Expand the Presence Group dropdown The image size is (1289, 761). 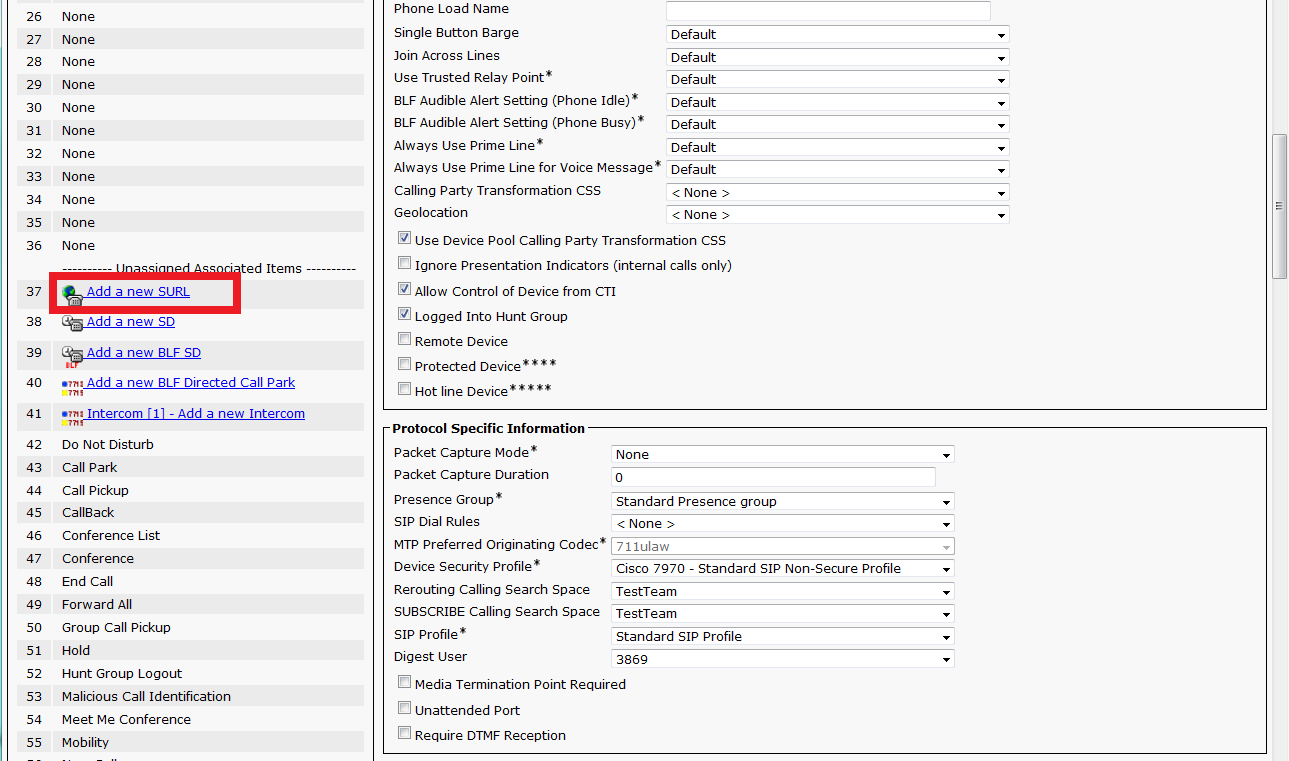(x=782, y=502)
